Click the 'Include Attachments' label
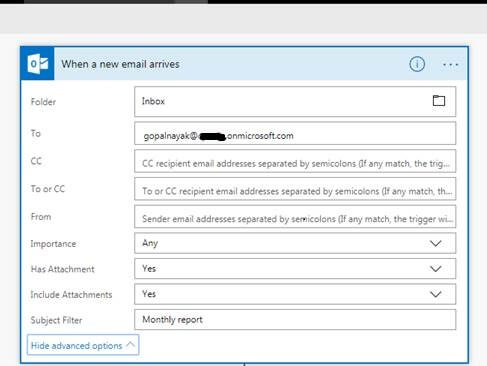Screen dimensions: 487x366 (71, 295)
